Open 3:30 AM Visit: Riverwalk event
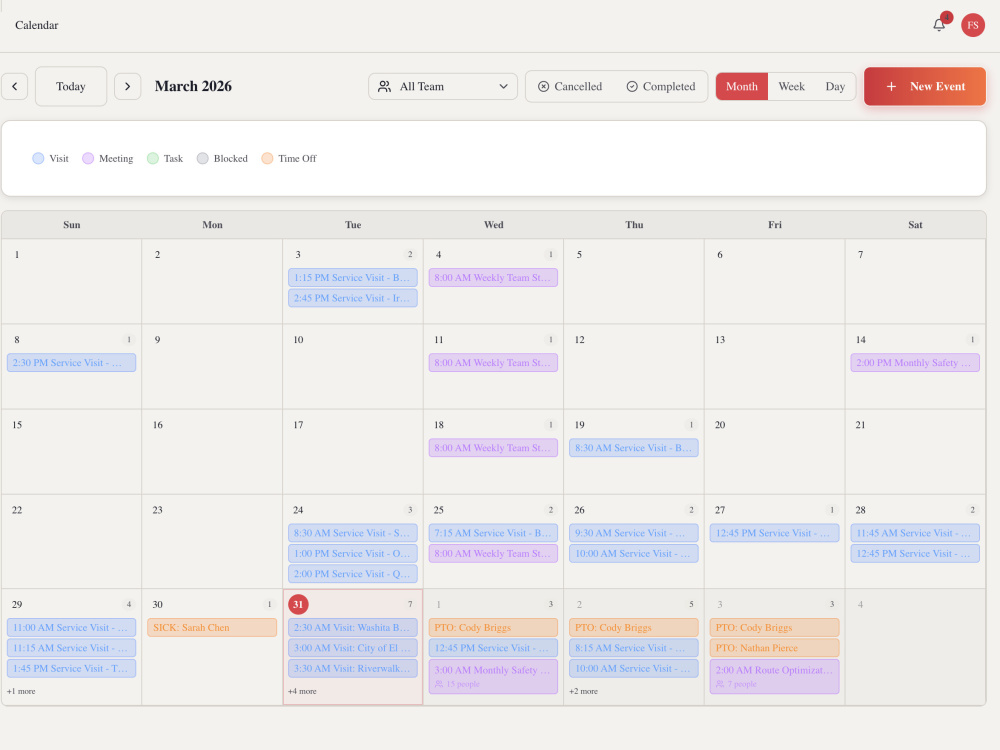 point(353,668)
